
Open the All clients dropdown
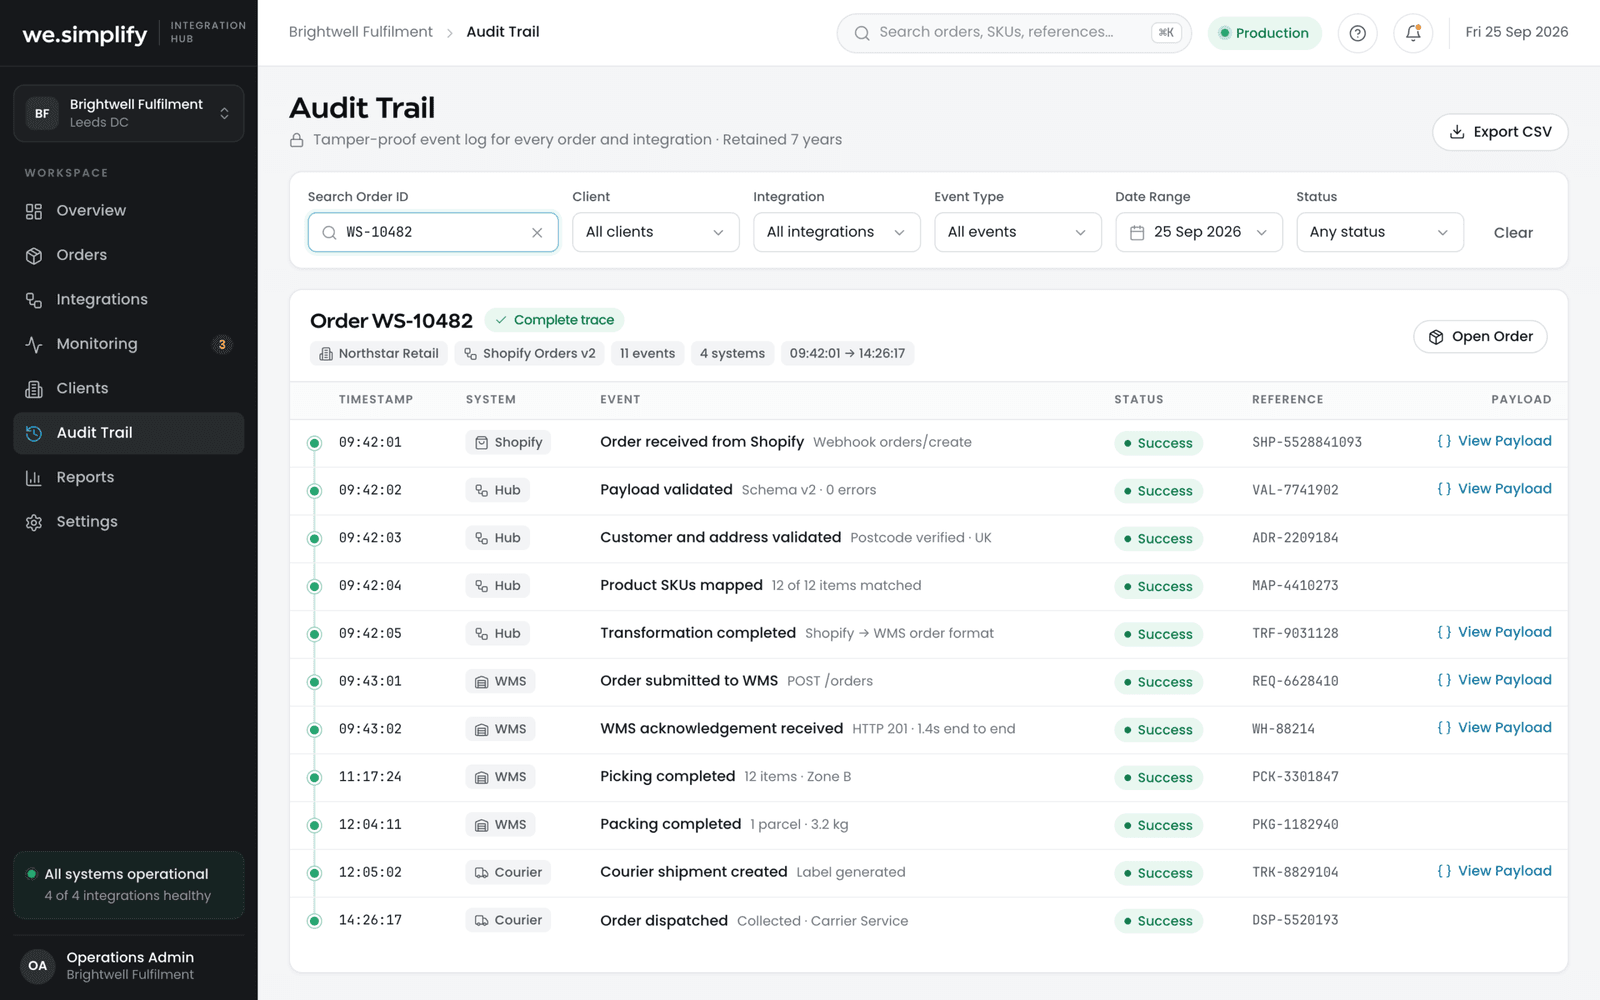[656, 232]
